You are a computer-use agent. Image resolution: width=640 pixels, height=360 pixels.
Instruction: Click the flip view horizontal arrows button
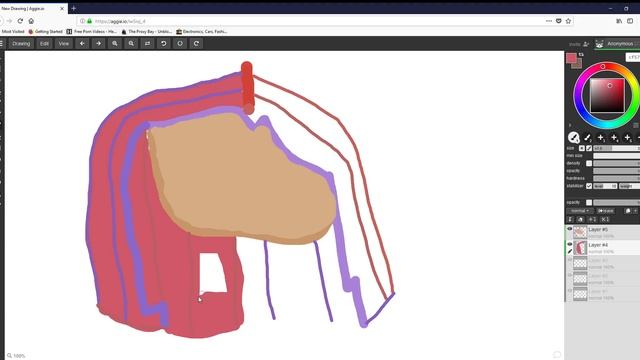click(147, 43)
